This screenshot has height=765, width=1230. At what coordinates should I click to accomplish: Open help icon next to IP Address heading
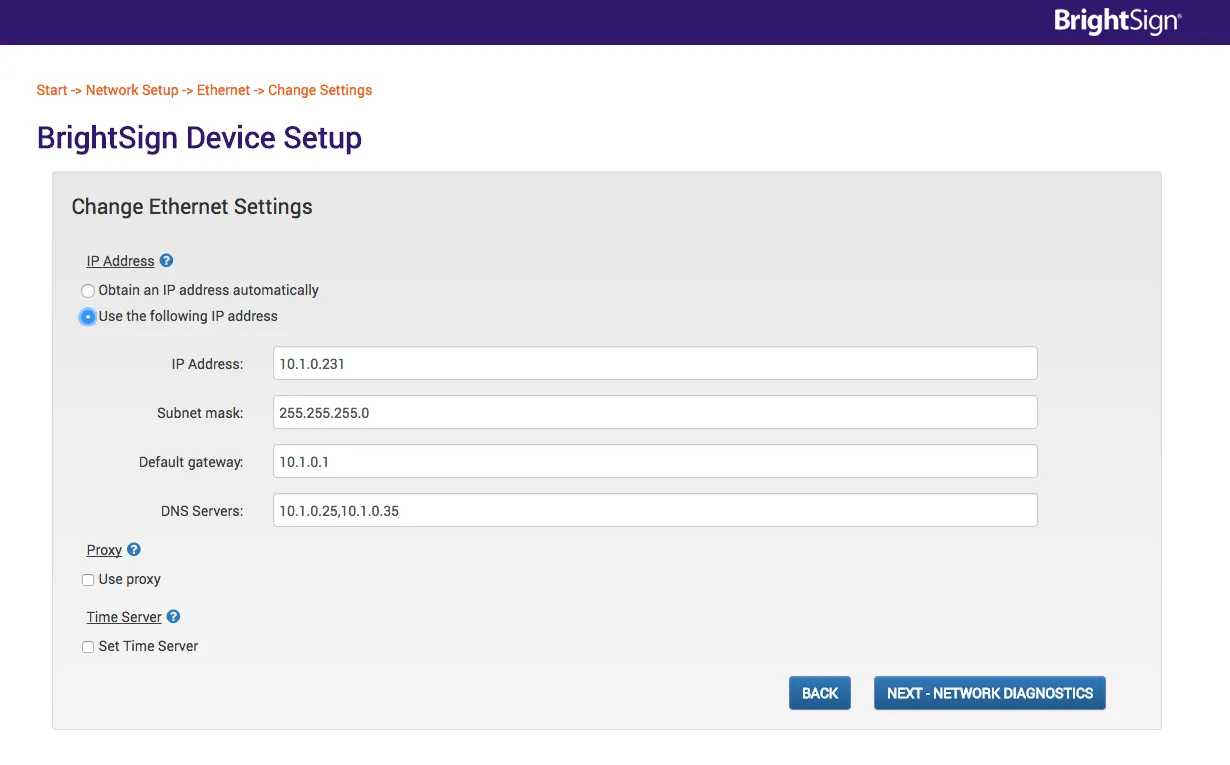pyautogui.click(x=167, y=261)
